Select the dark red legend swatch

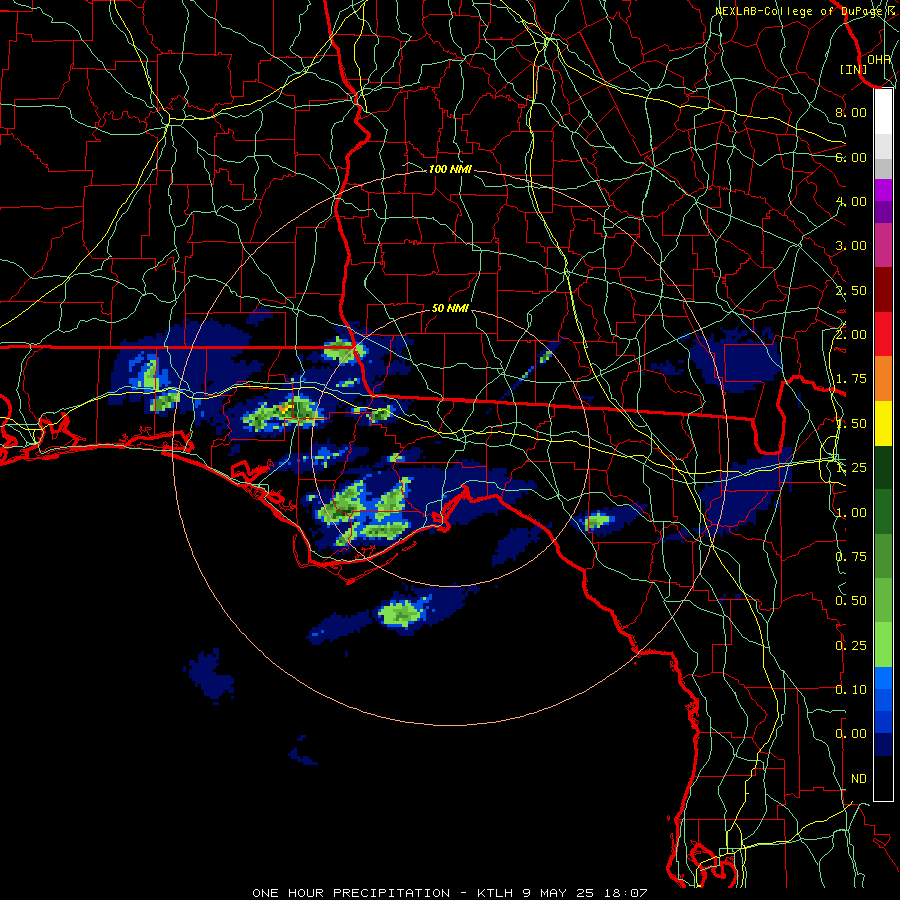pyautogui.click(x=883, y=290)
